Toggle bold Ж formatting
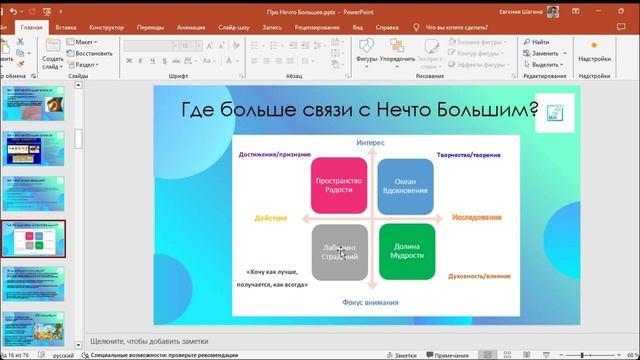The width and height of the screenshot is (640, 360). (129, 61)
